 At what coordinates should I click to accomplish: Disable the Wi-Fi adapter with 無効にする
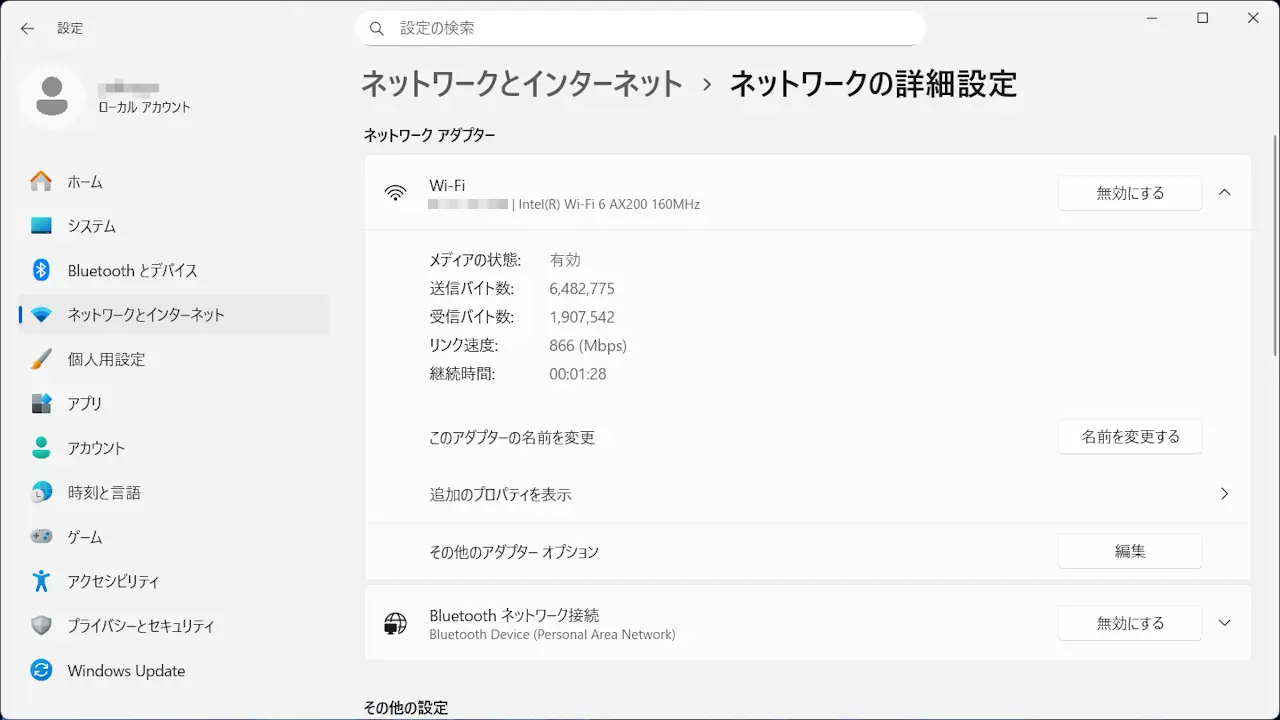[1130, 193]
